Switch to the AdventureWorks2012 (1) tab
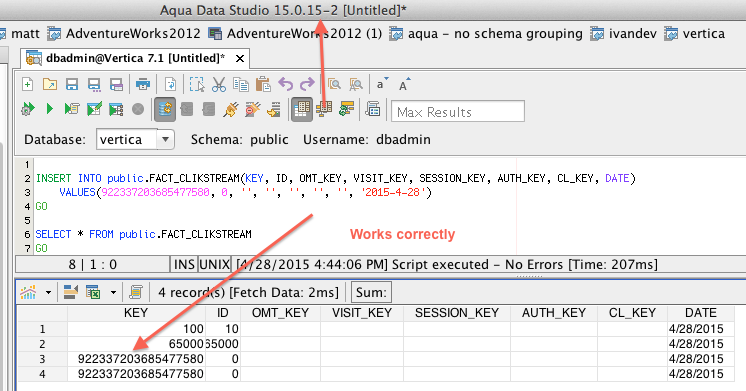This screenshot has height=391, width=746. tap(295, 34)
